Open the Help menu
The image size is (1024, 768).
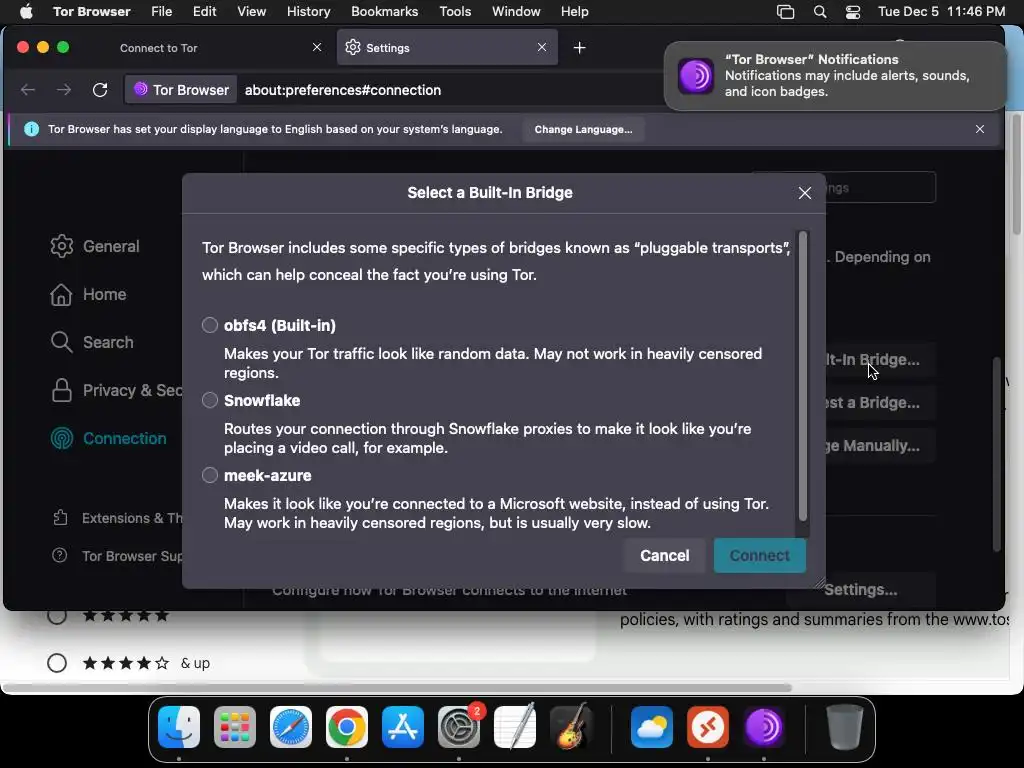pos(575,11)
